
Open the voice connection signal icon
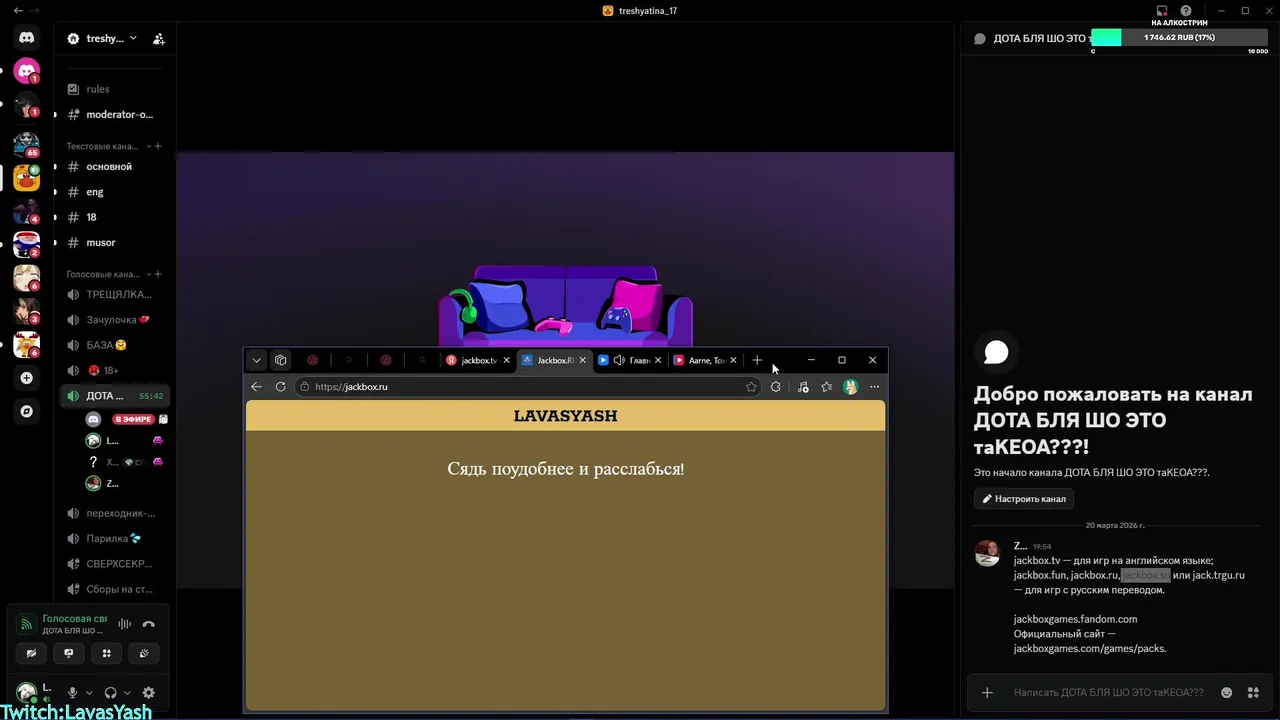click(x=27, y=624)
